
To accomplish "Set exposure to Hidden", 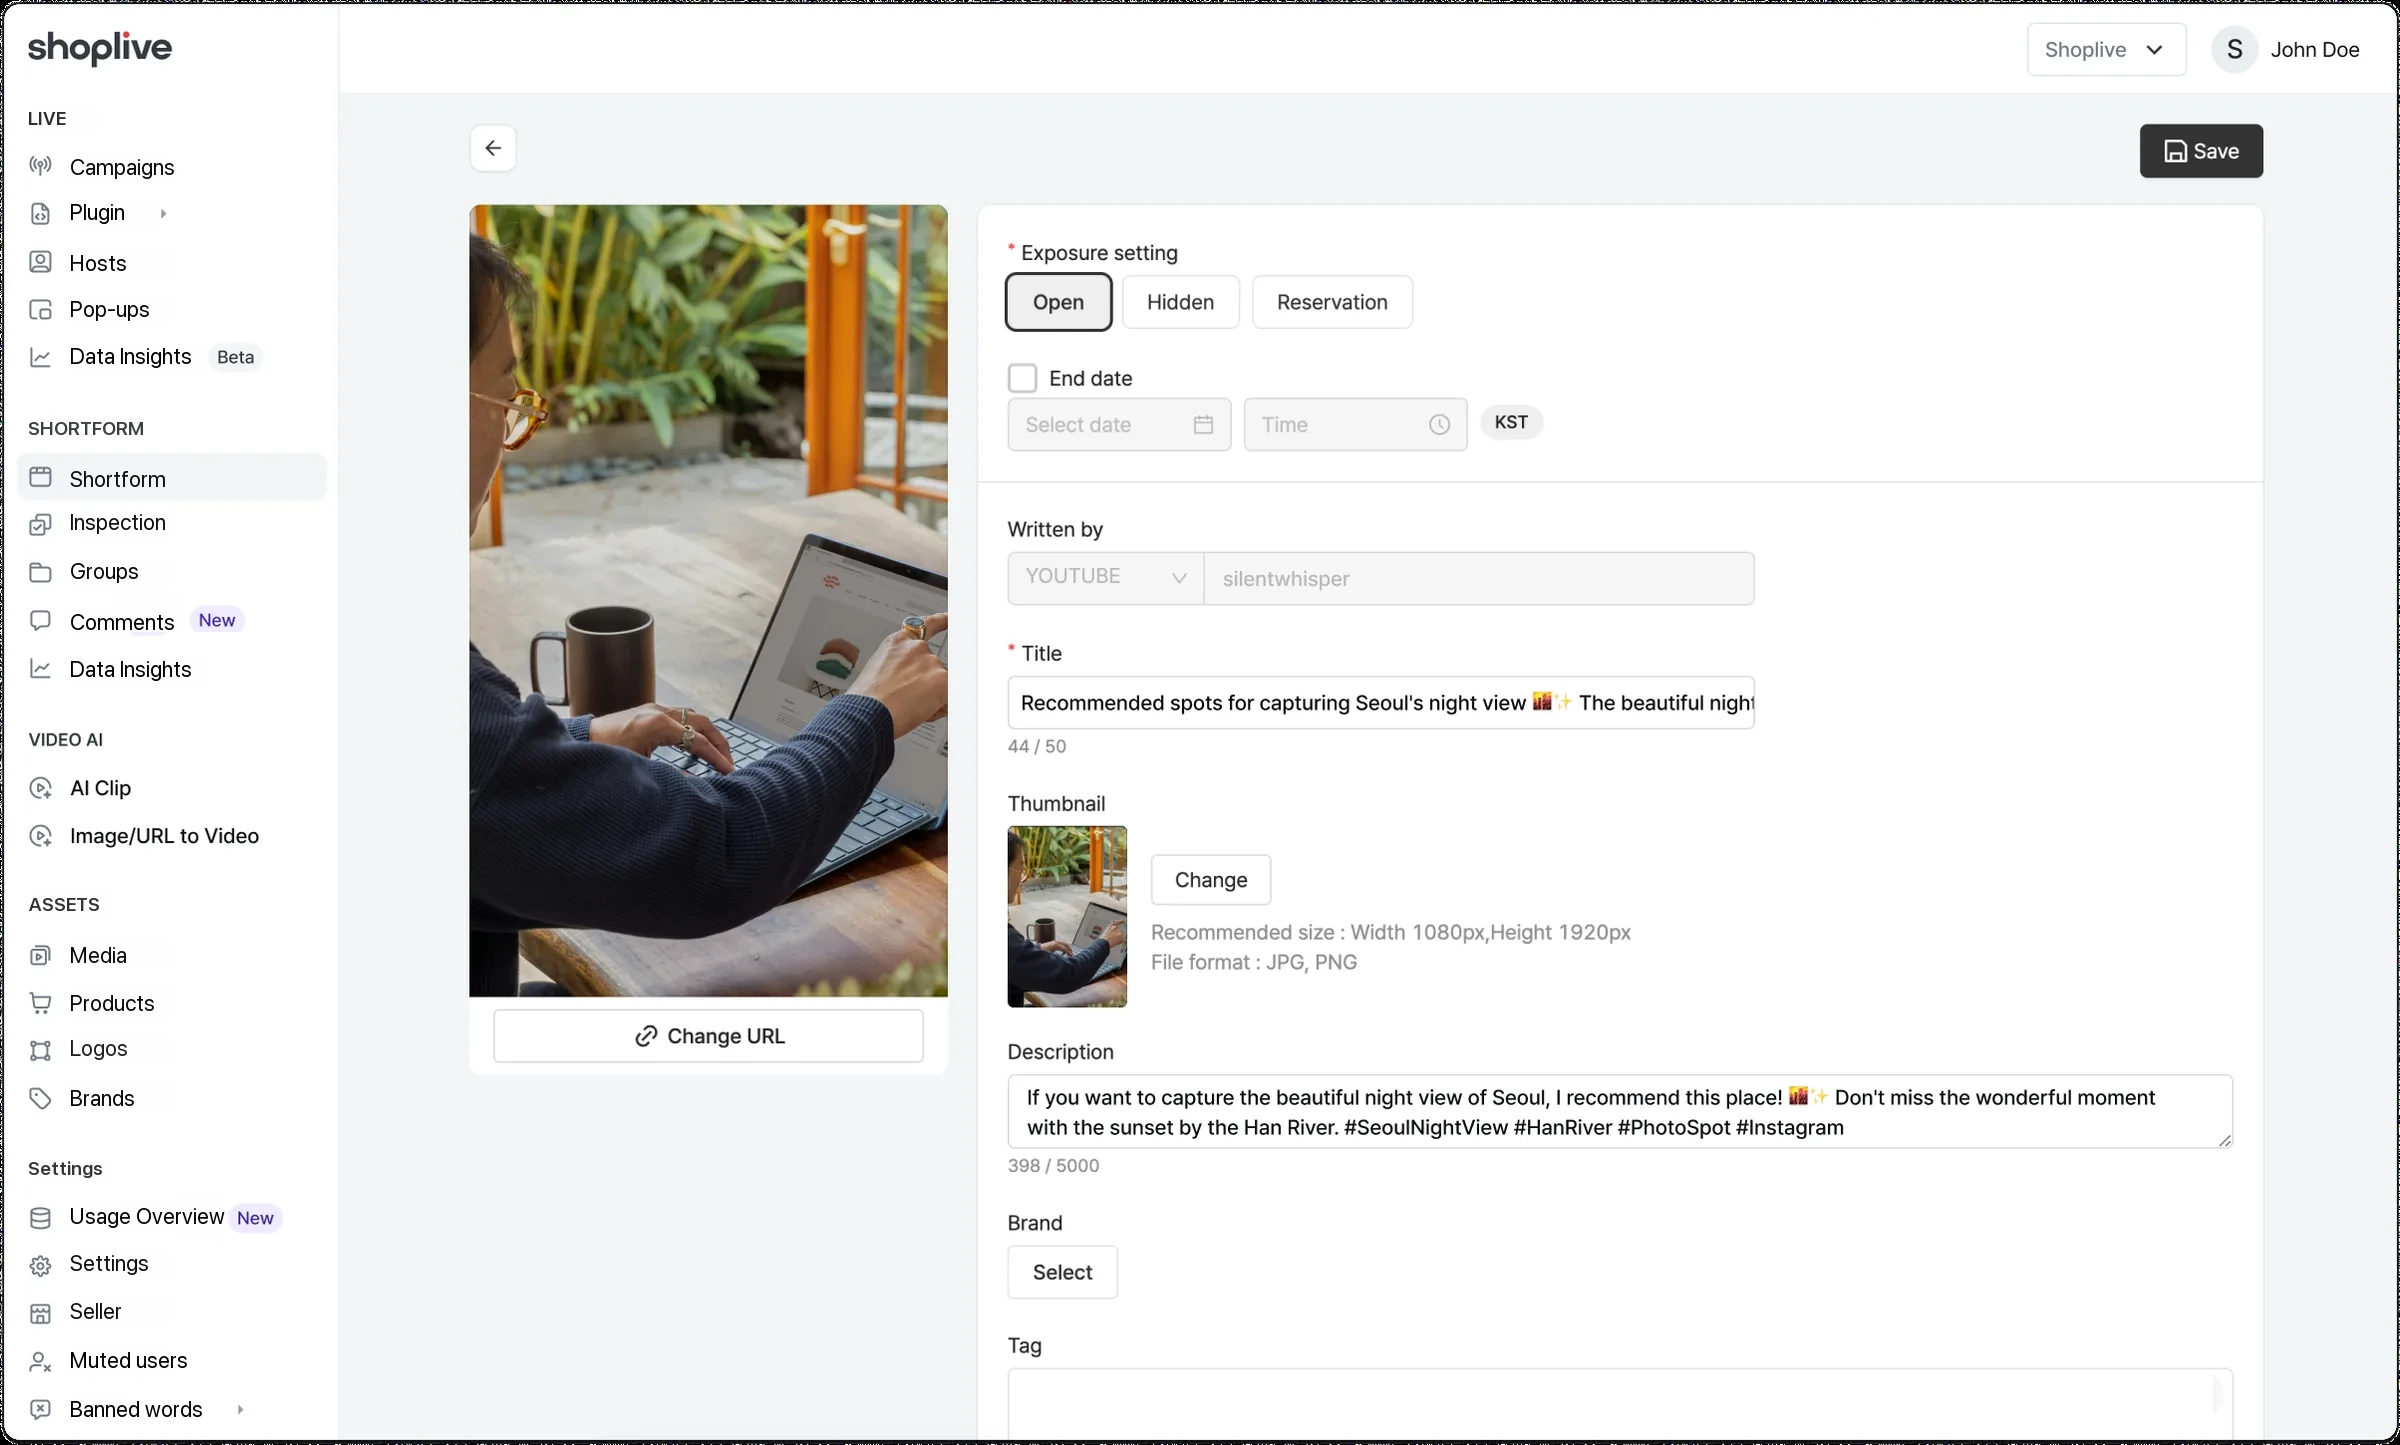I will 1180,302.
